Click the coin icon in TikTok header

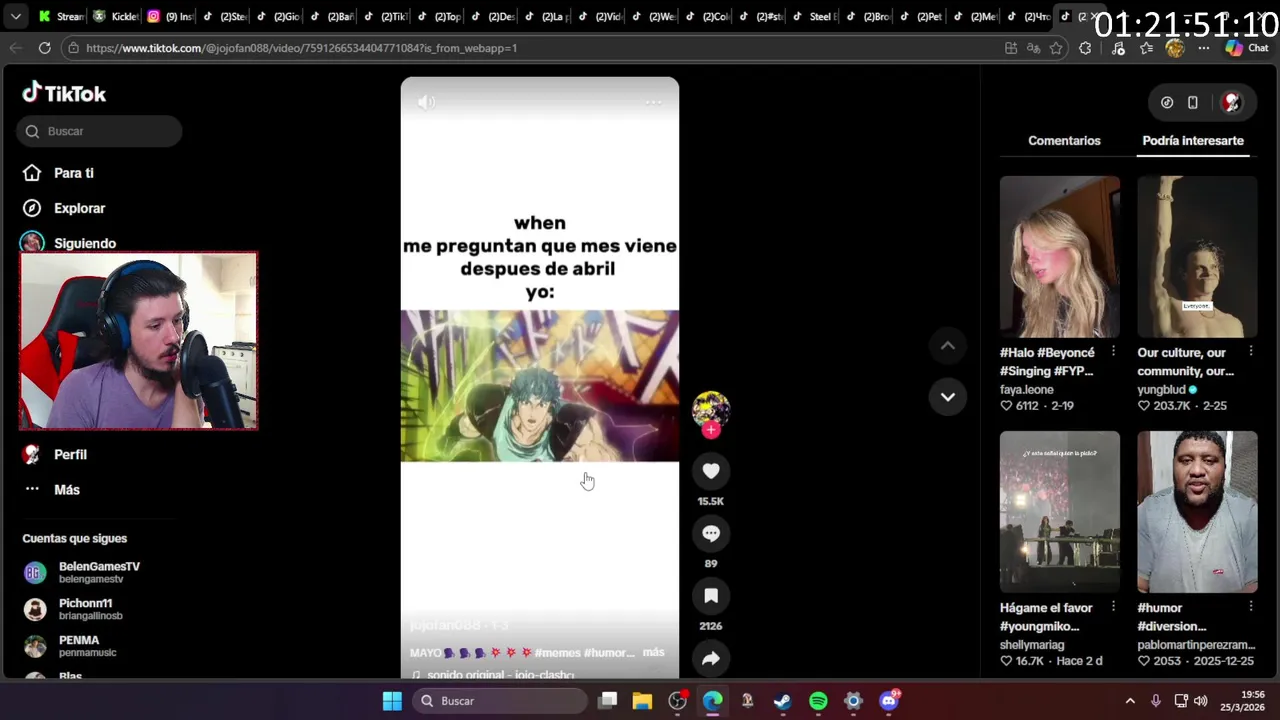(1167, 102)
